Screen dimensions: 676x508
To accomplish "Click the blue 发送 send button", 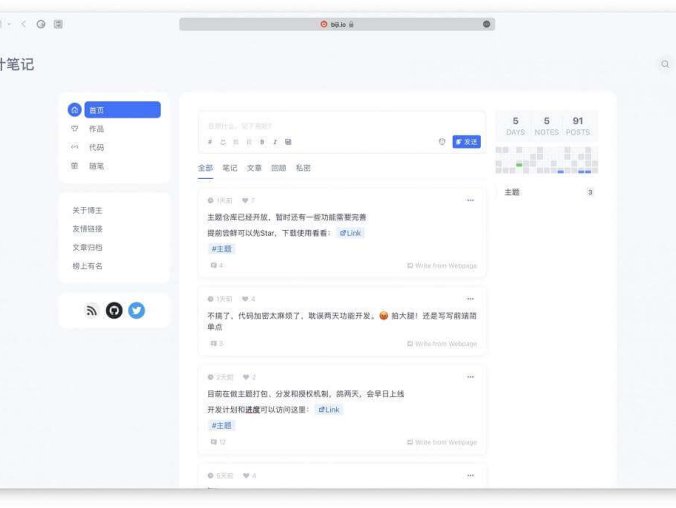I will (466, 141).
